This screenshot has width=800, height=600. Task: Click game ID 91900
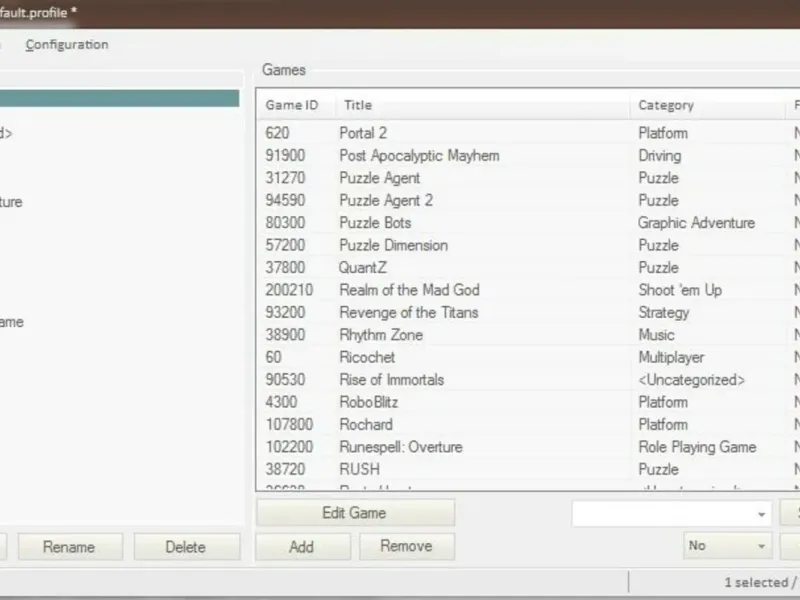pyautogui.click(x=285, y=156)
